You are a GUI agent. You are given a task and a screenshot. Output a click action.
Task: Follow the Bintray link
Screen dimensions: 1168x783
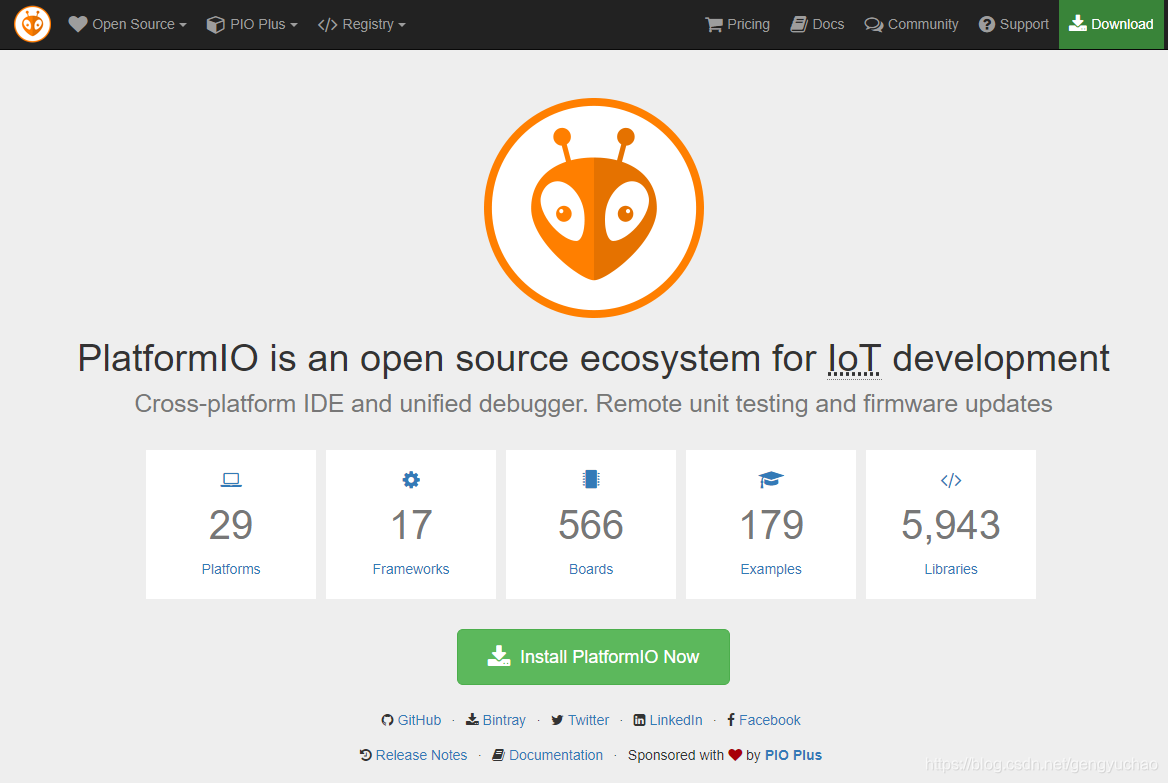tap(504, 720)
